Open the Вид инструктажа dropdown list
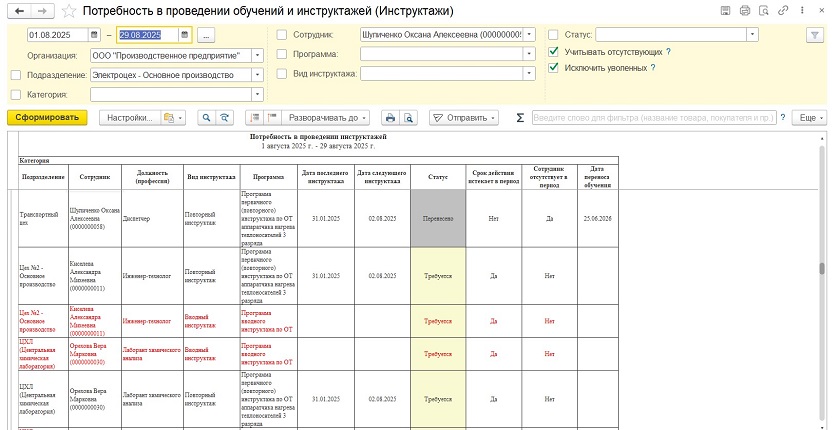The image size is (839, 430). point(529,73)
